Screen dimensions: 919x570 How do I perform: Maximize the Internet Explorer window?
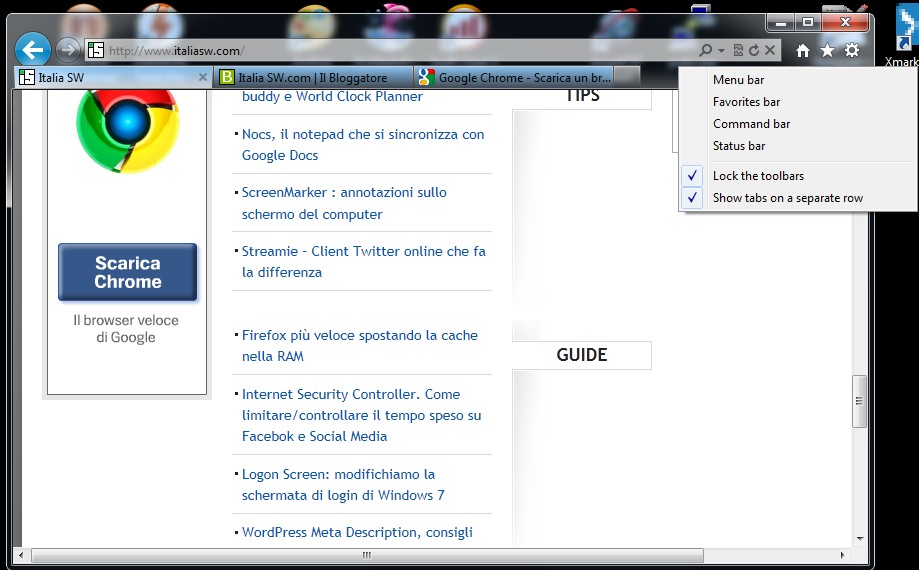point(808,23)
